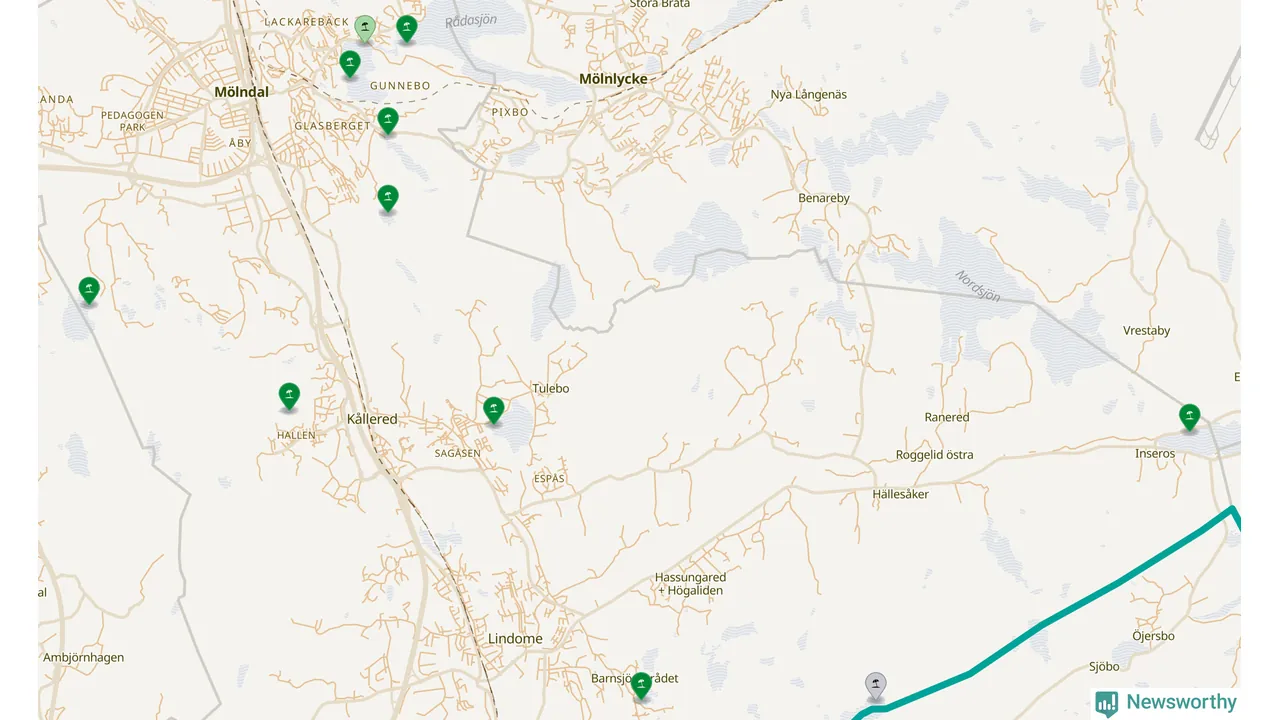
Task: Open the beach marker by Glasberget
Action: 388,121
